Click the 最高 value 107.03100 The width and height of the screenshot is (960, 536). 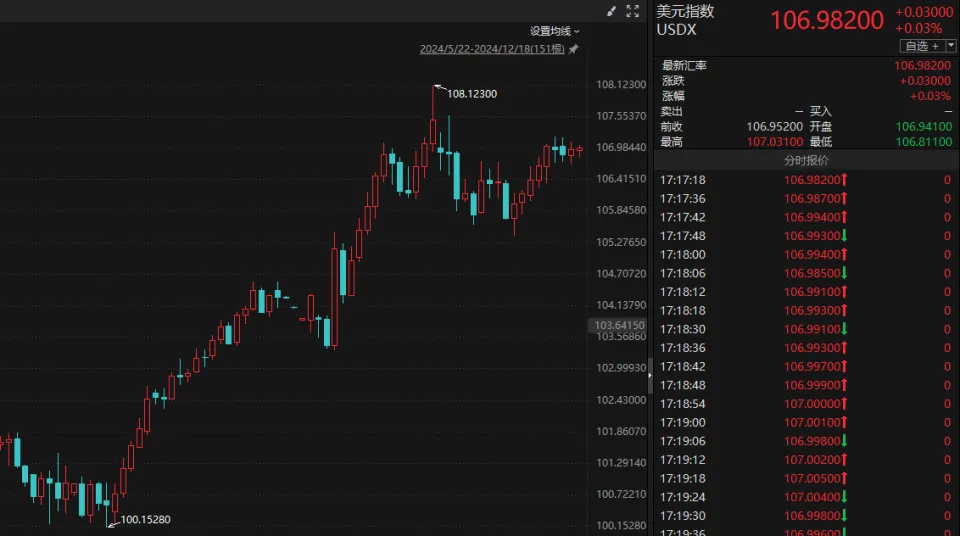[x=774, y=142]
